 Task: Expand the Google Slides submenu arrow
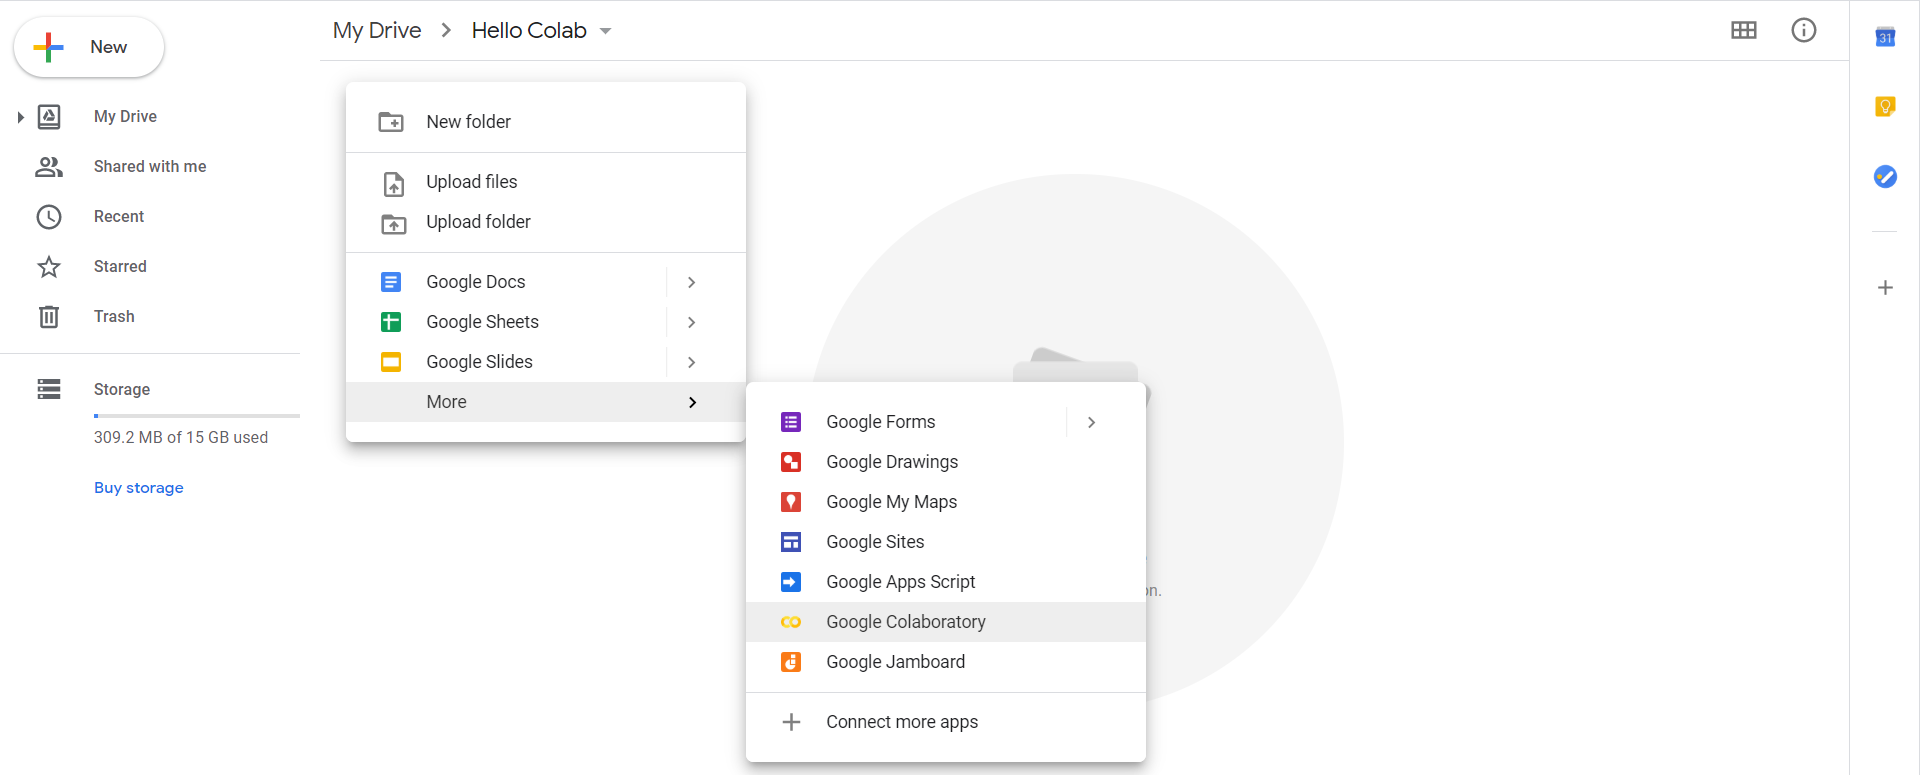click(691, 362)
